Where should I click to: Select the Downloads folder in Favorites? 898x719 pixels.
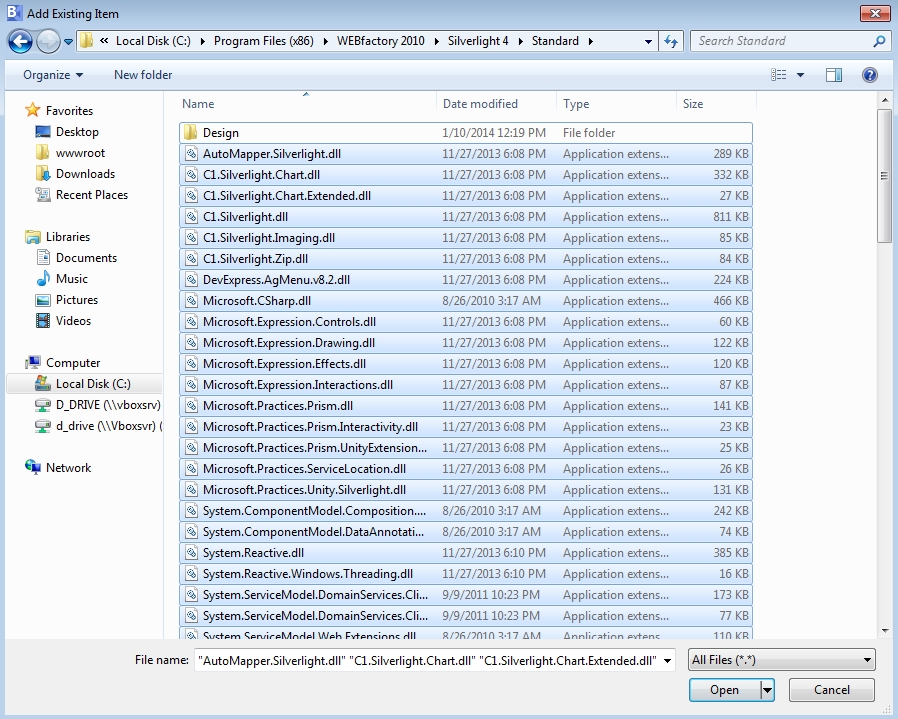(85, 174)
